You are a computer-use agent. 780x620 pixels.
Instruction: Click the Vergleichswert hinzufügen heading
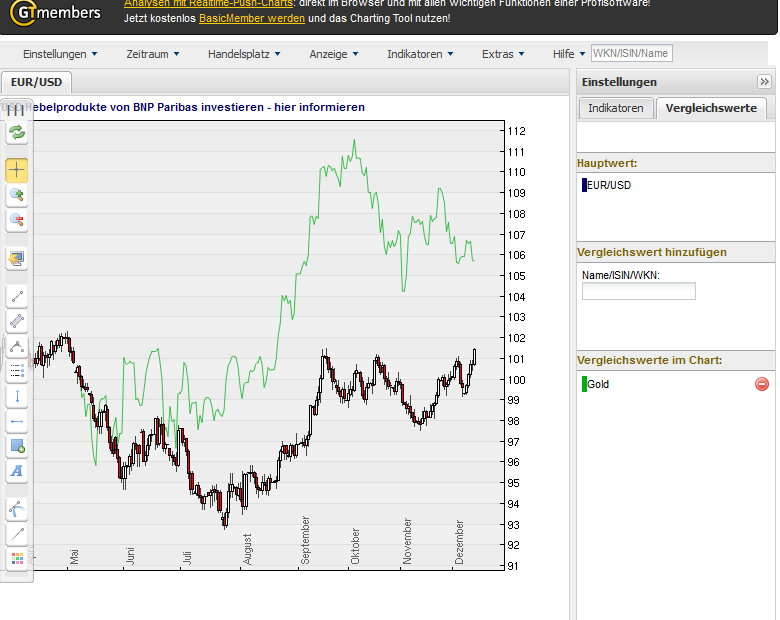(652, 252)
